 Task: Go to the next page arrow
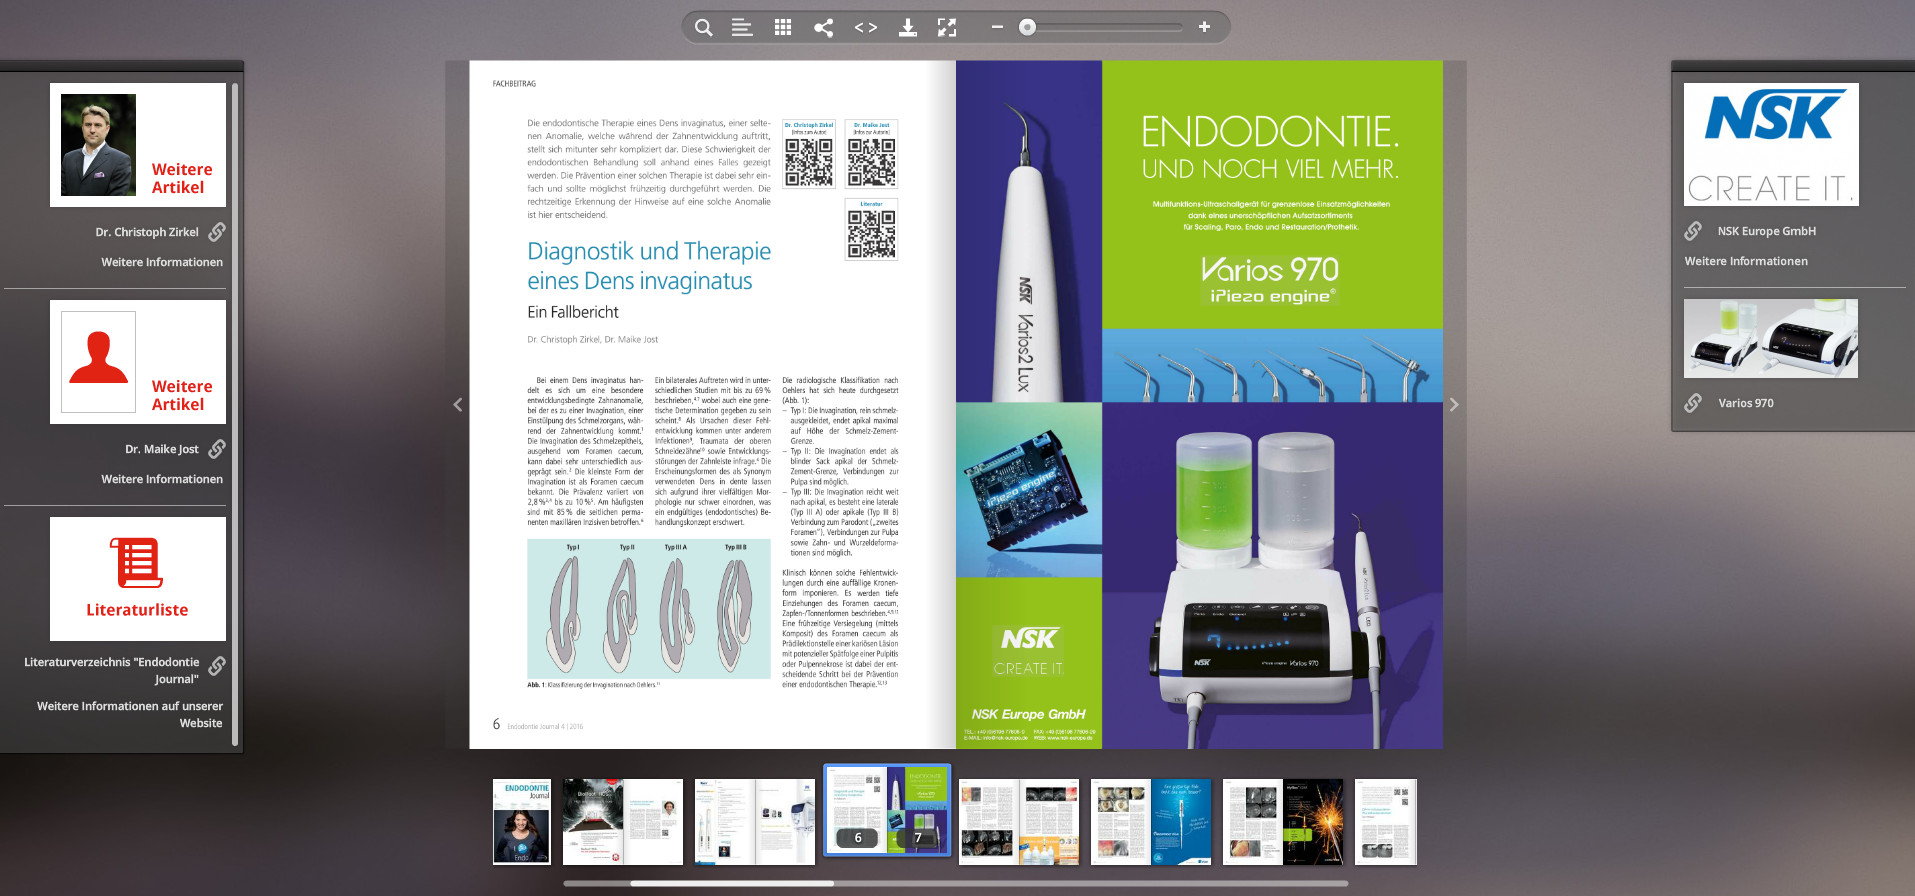click(x=1454, y=405)
